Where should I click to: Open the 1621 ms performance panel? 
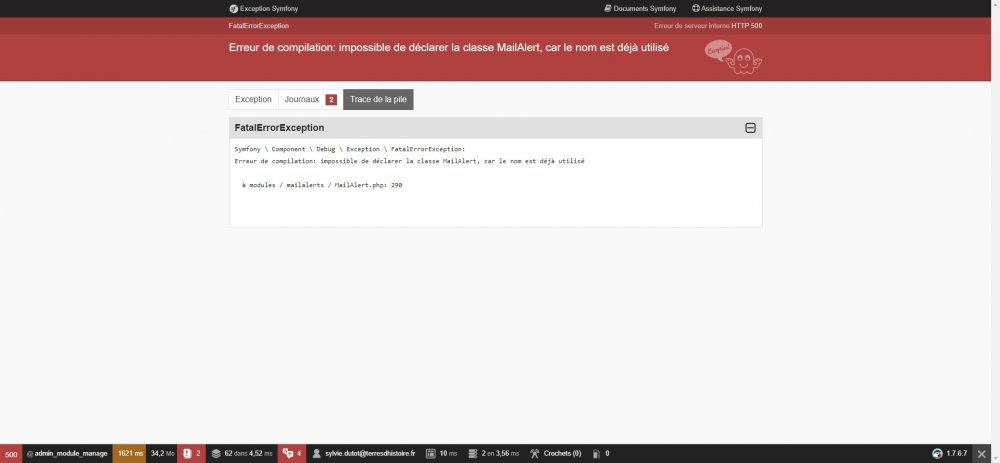[129, 453]
